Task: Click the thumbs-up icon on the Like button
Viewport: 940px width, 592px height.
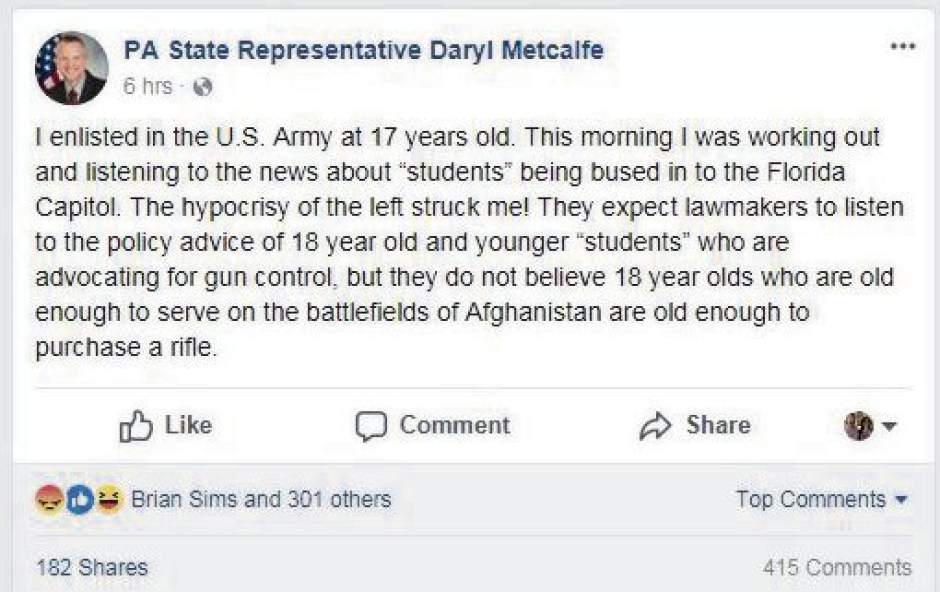Action: click(135, 427)
